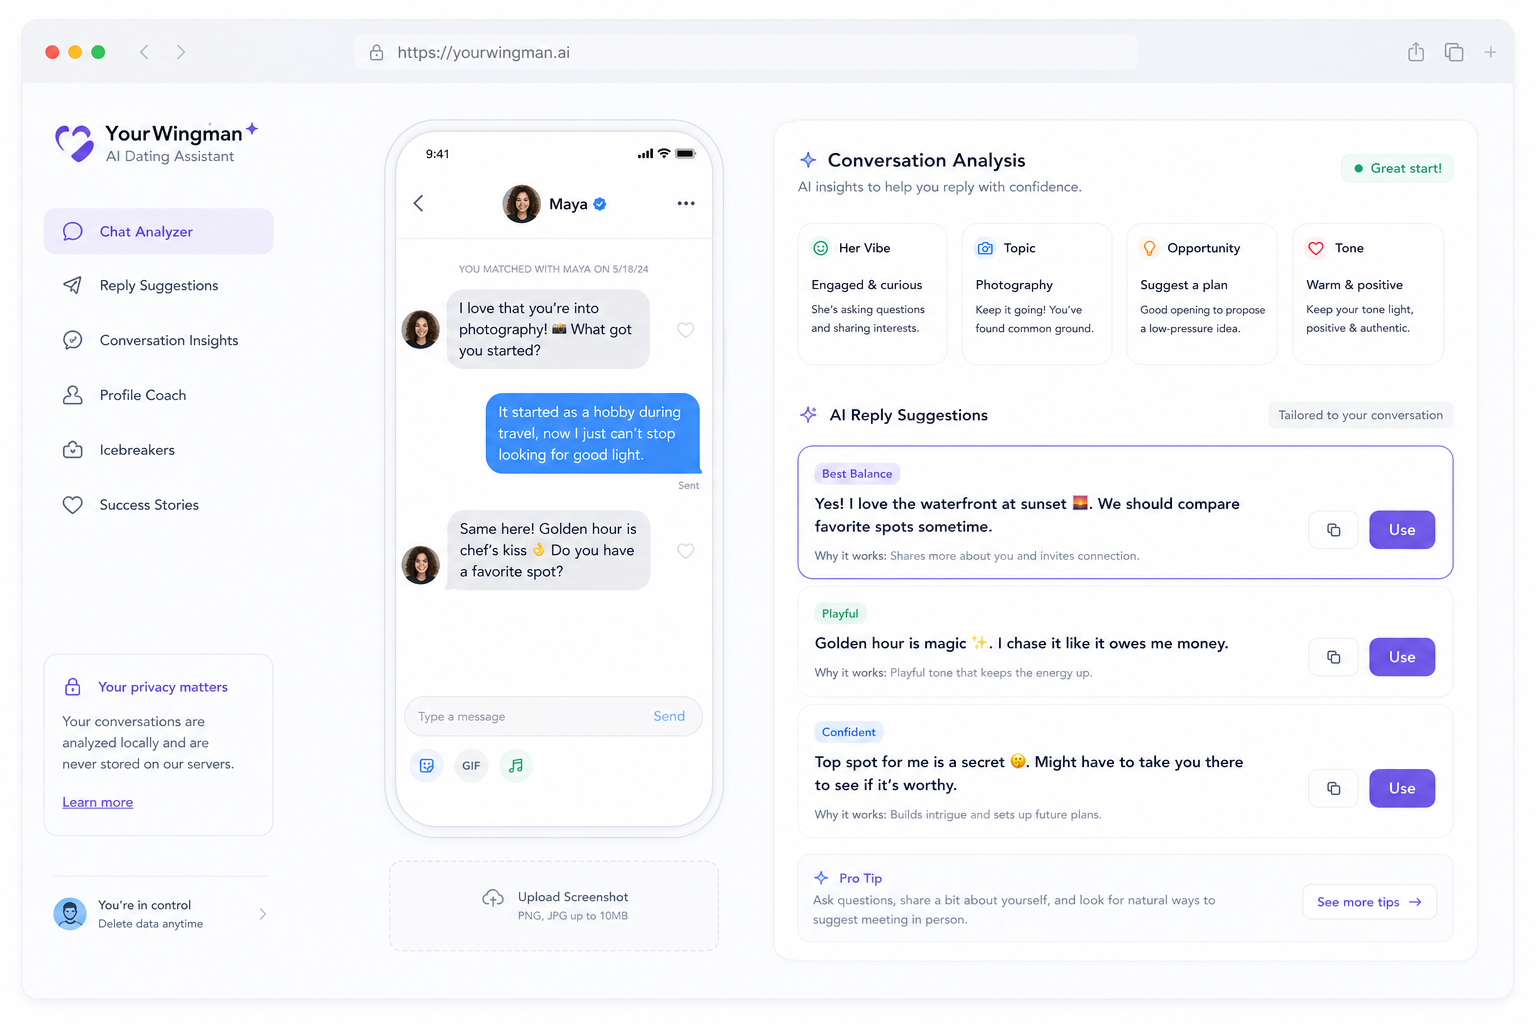Click the Tone heart icon
The image size is (1536, 1024).
1316,248
